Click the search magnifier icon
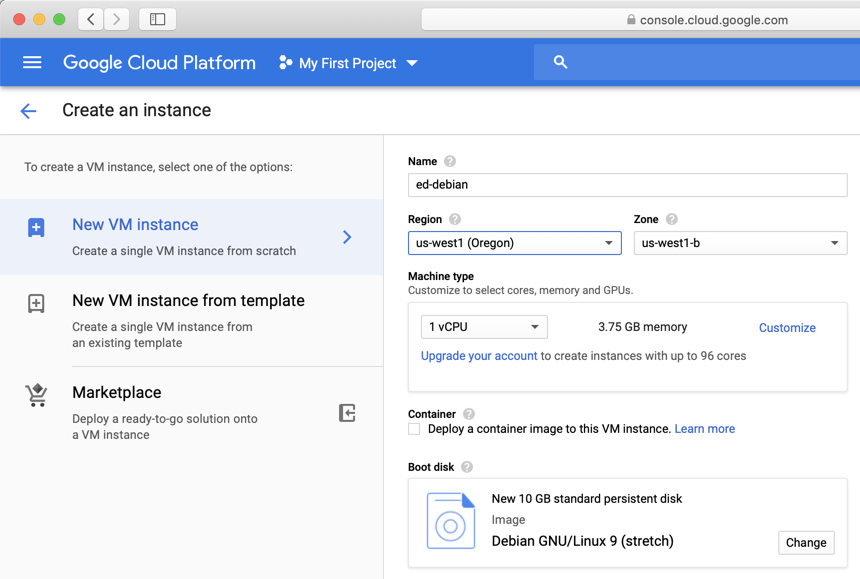860x579 pixels. pos(560,62)
